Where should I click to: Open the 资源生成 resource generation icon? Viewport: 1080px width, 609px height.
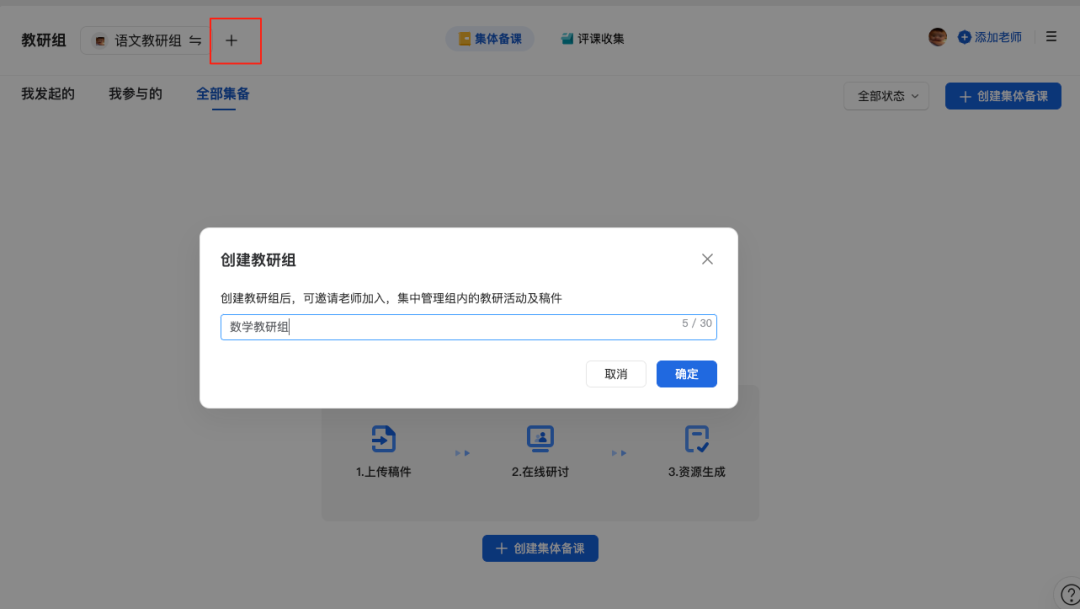pyautogui.click(x=697, y=438)
